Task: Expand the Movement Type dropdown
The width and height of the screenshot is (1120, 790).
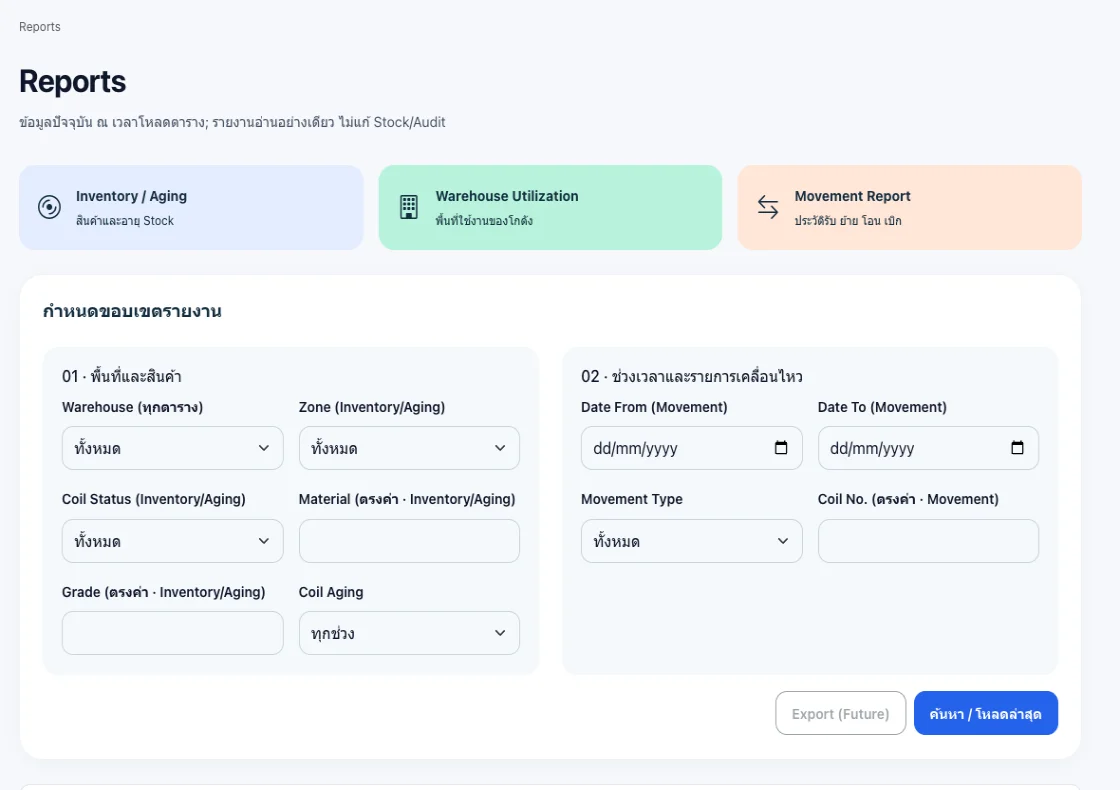Action: [x=691, y=541]
